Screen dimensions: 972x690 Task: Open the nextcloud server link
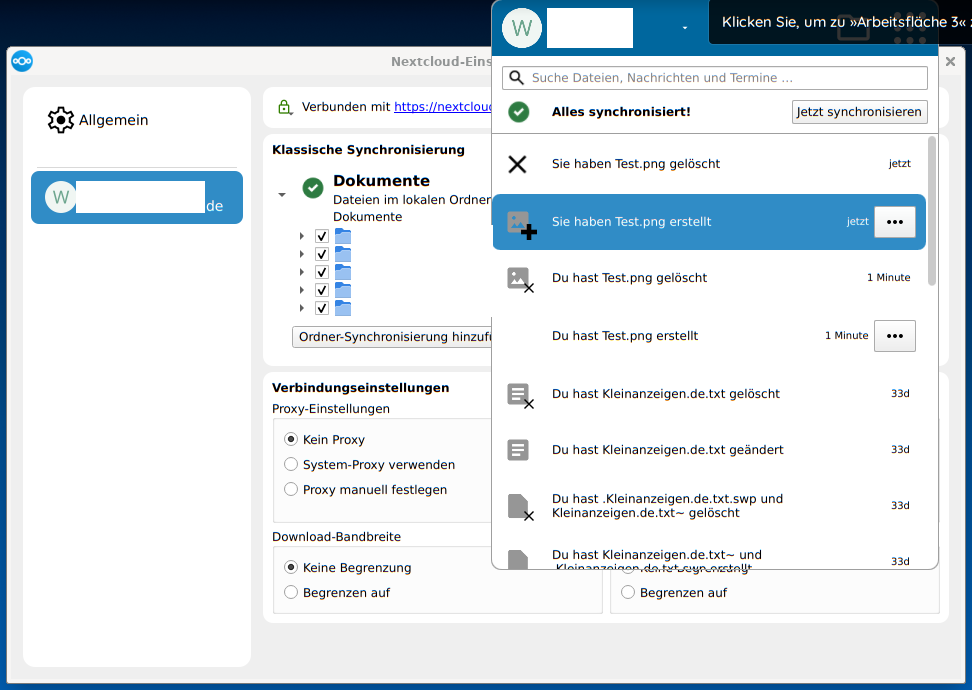[x=443, y=107]
